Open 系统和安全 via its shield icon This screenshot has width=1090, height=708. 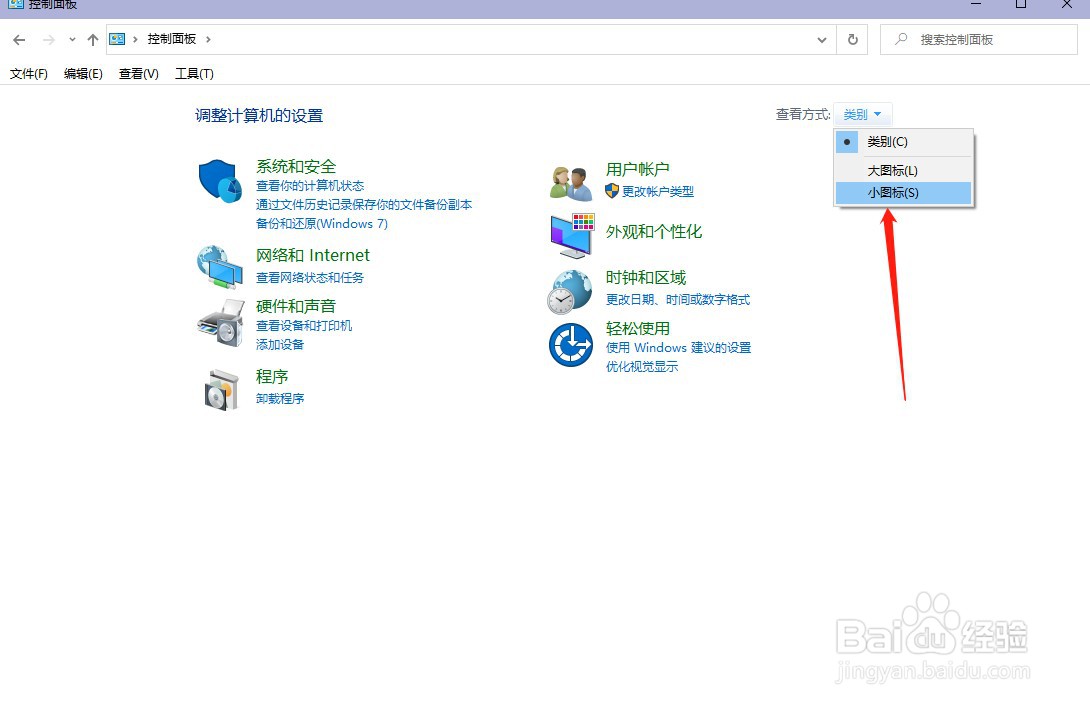[x=220, y=181]
